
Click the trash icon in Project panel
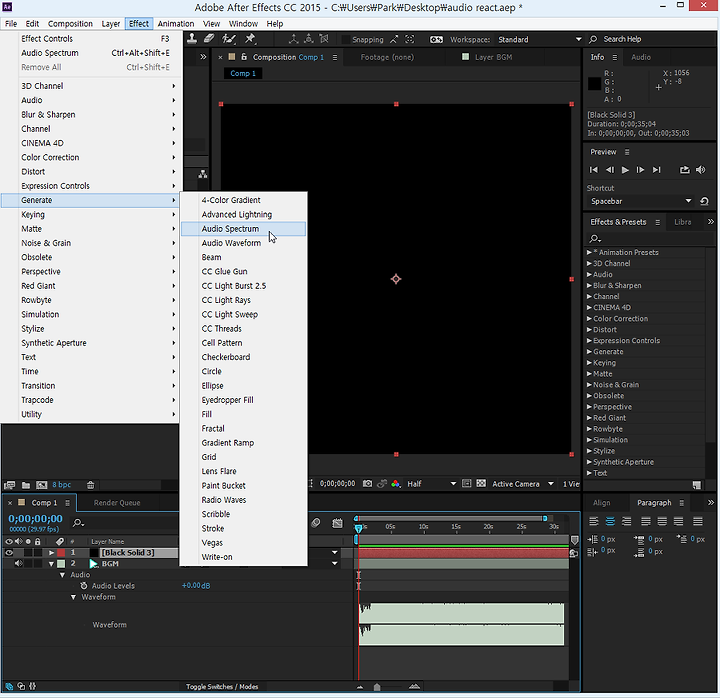pos(91,485)
